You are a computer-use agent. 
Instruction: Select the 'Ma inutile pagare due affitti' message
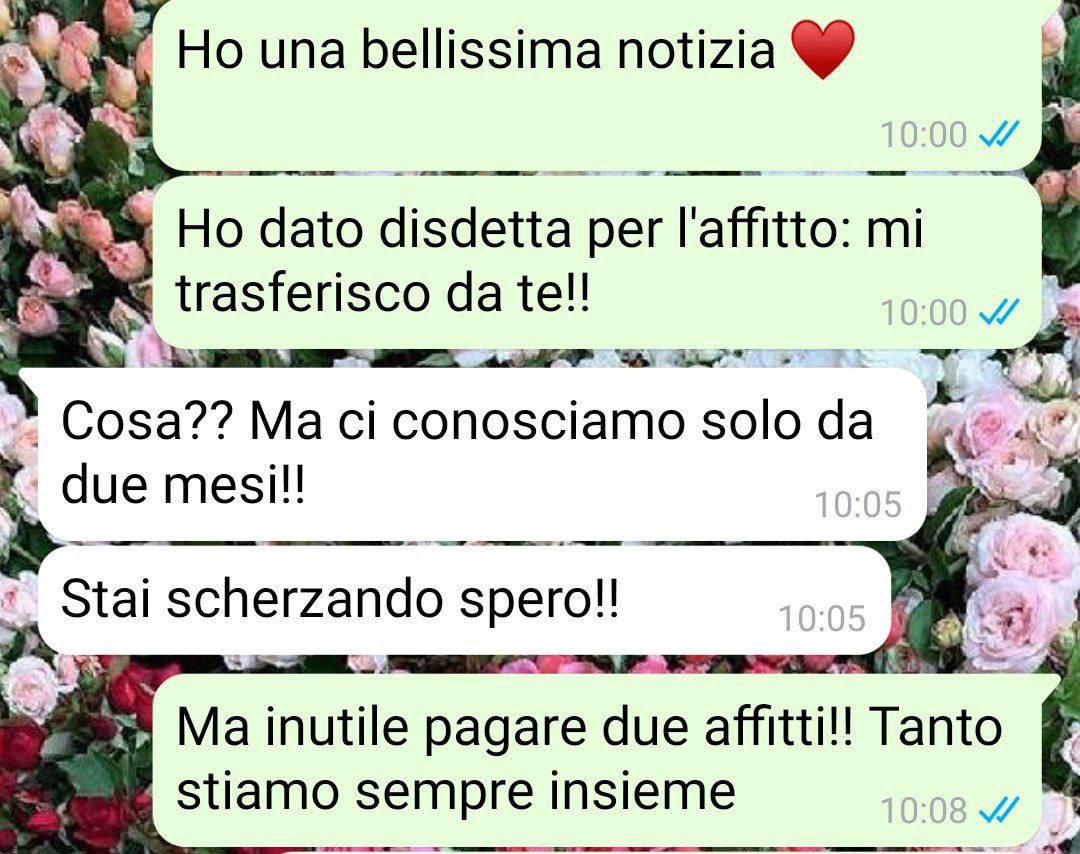point(596,761)
